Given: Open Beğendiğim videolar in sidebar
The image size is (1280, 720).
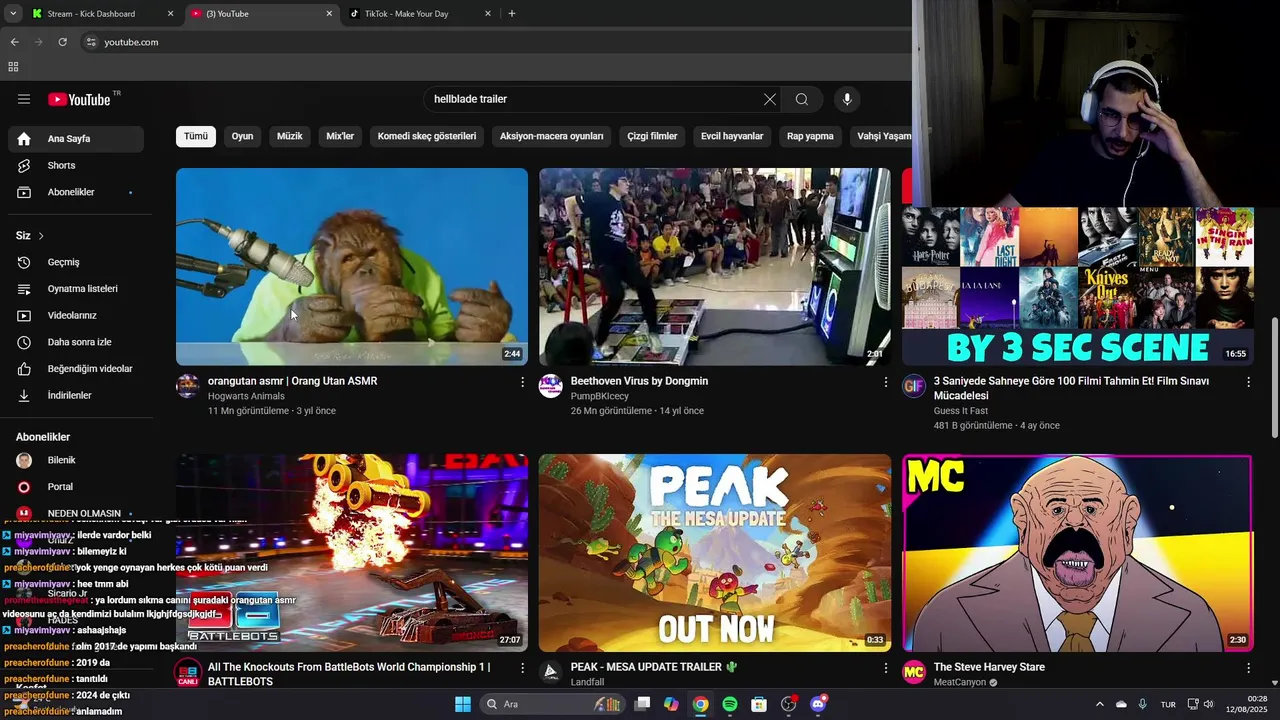Looking at the screenshot, I should click(x=76, y=369).
